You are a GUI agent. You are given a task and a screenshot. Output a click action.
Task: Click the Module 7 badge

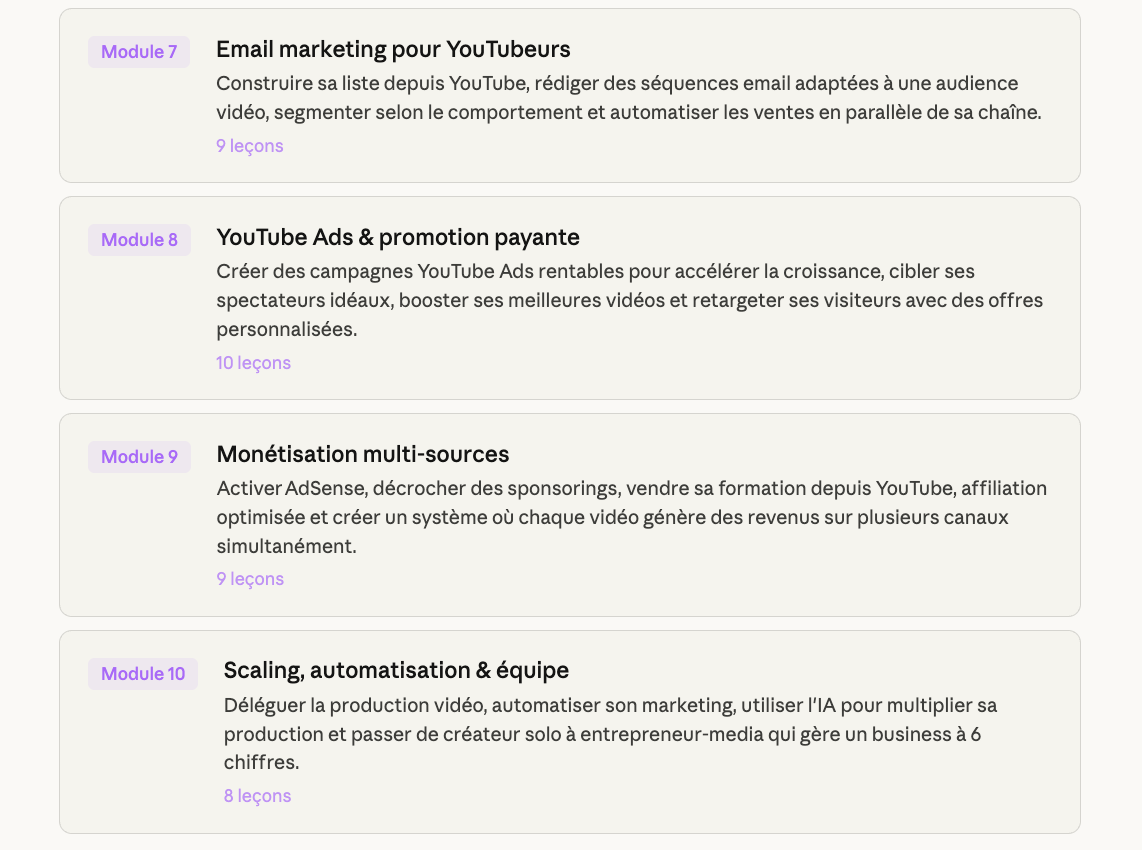[x=139, y=52]
